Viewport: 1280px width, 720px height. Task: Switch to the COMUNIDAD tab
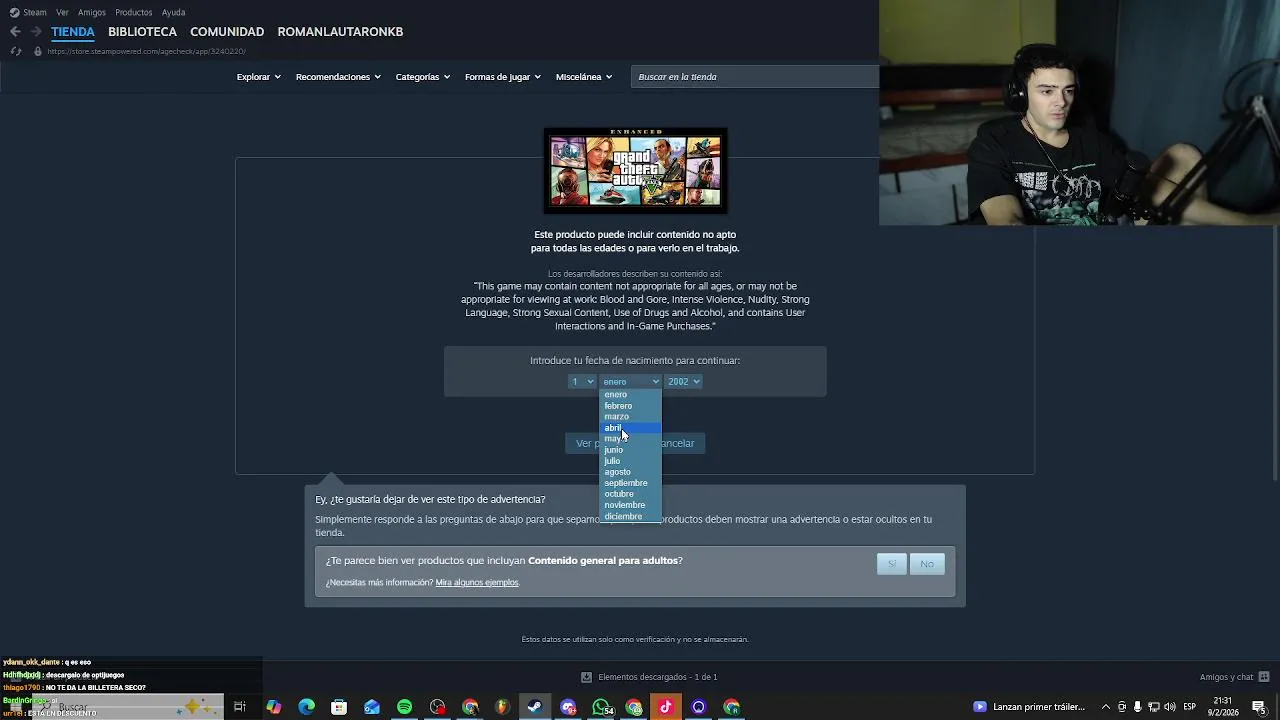click(x=227, y=32)
